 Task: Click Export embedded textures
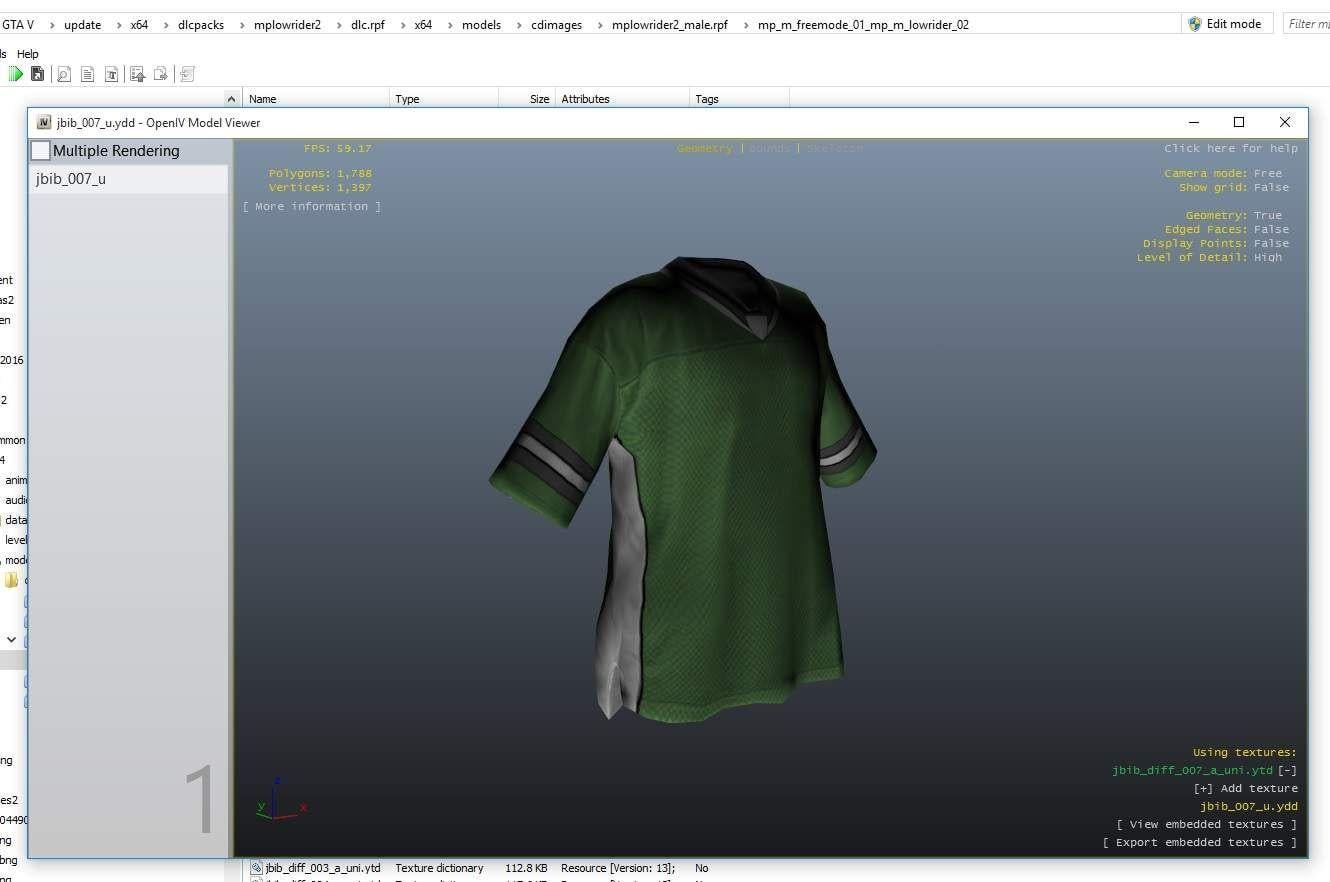point(1199,842)
